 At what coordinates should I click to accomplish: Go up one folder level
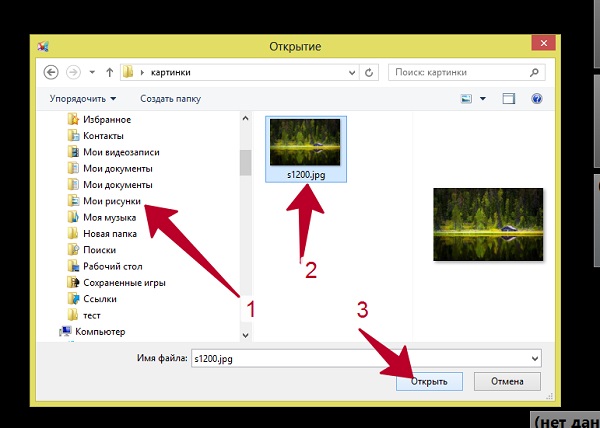[110, 72]
